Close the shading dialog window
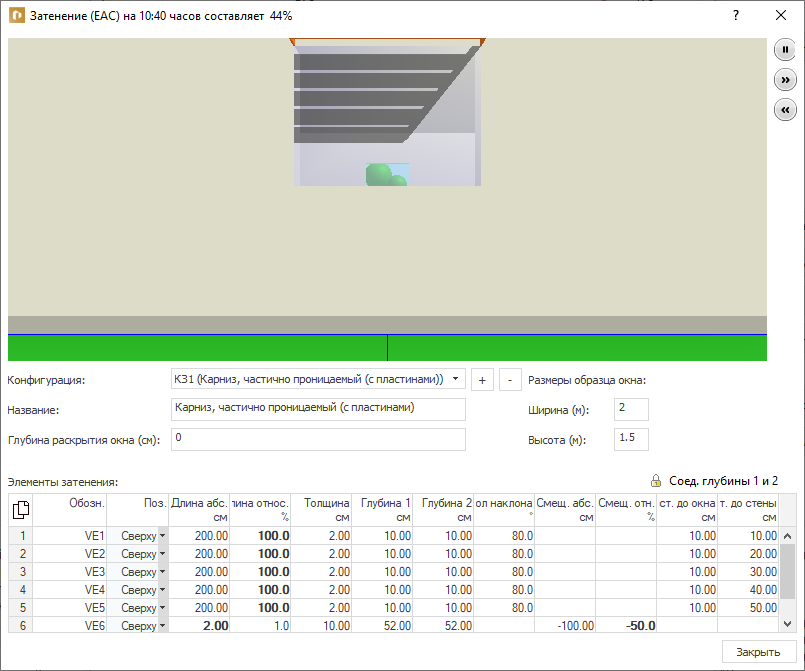 tap(780, 15)
